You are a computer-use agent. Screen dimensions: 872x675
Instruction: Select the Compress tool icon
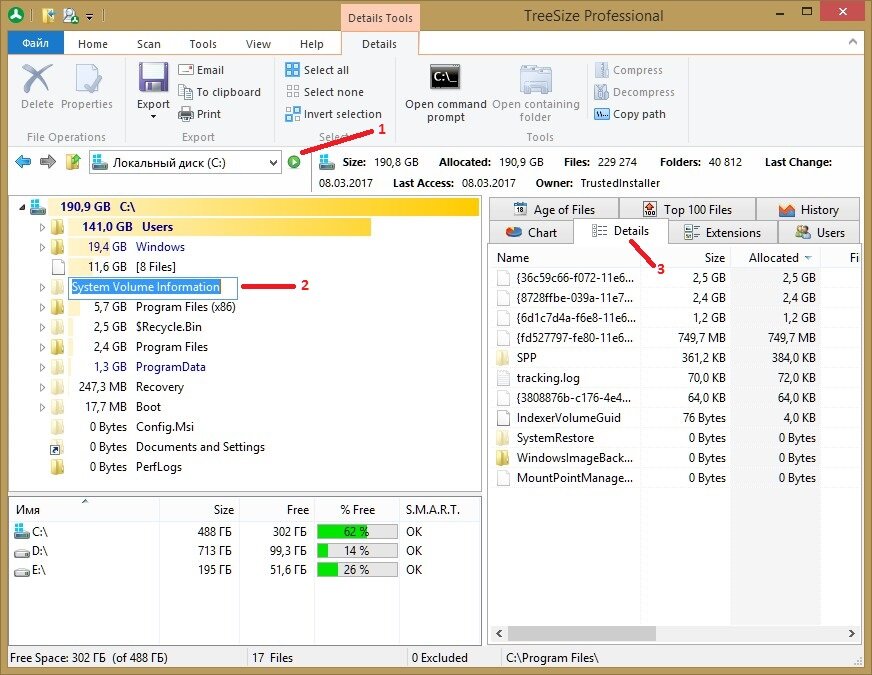tap(601, 69)
